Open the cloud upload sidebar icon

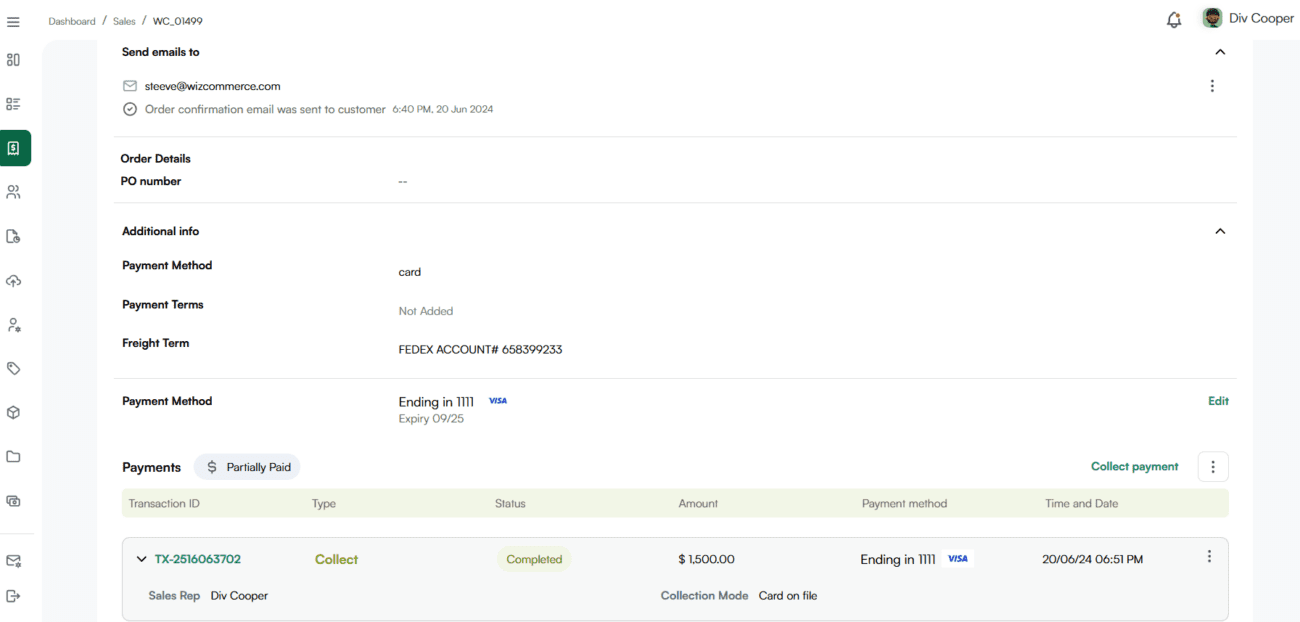pos(13,281)
